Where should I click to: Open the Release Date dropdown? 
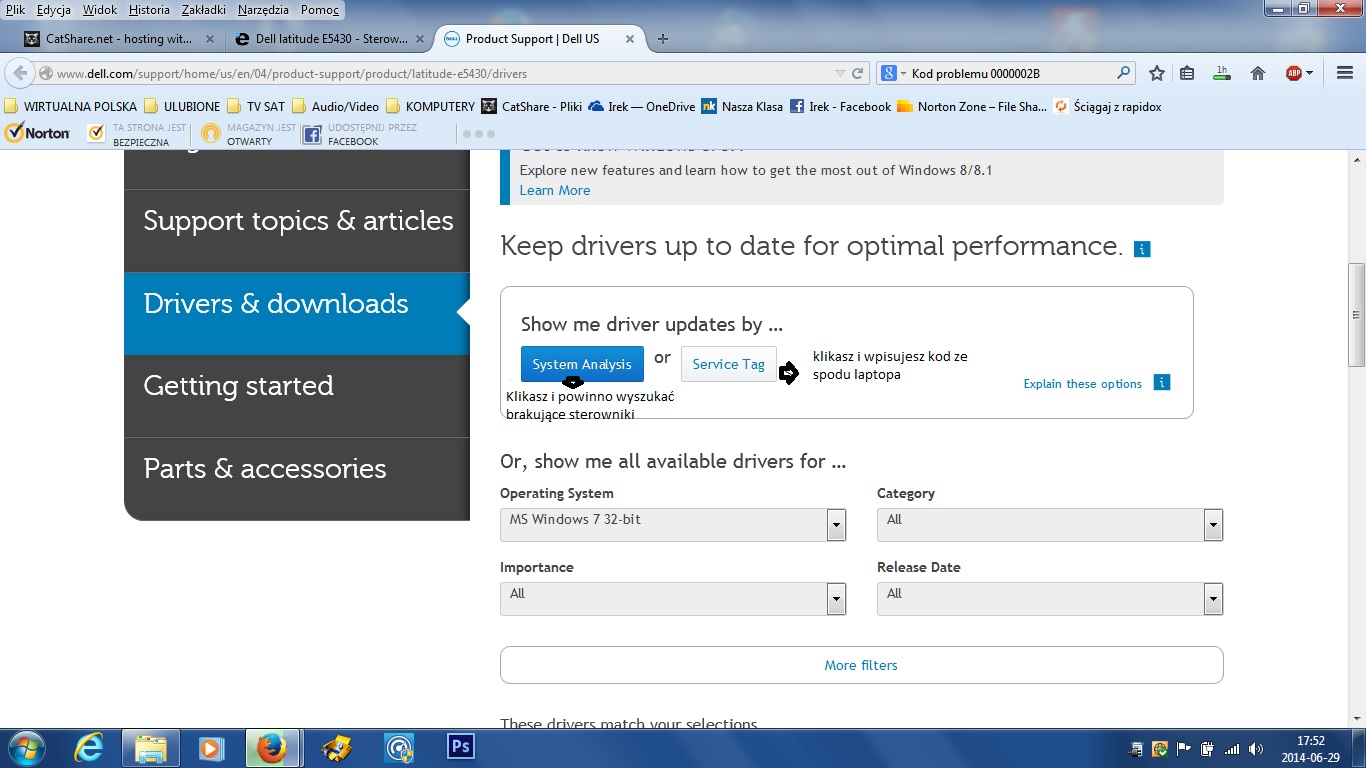click(1050, 598)
